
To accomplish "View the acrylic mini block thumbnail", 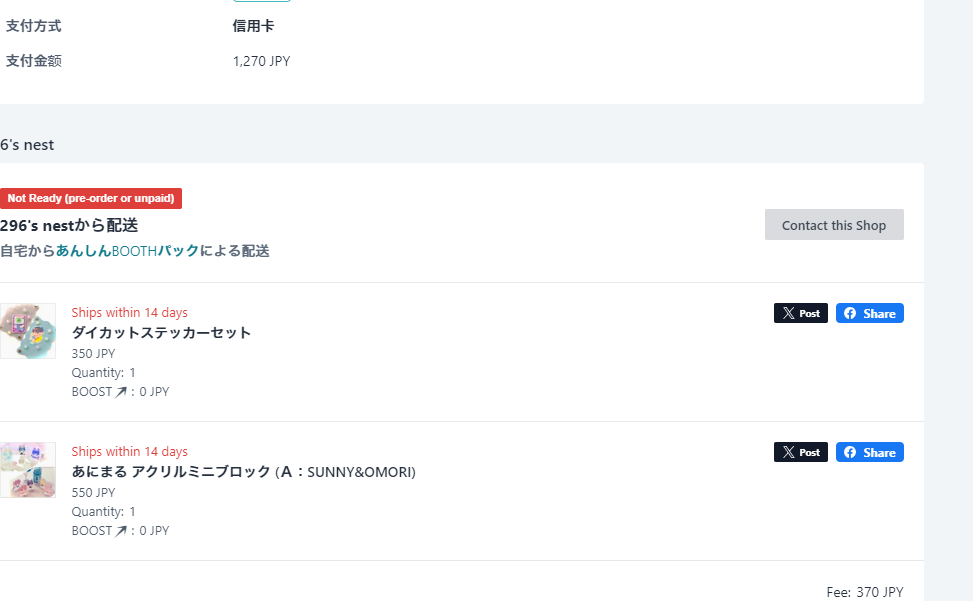I will [x=28, y=470].
